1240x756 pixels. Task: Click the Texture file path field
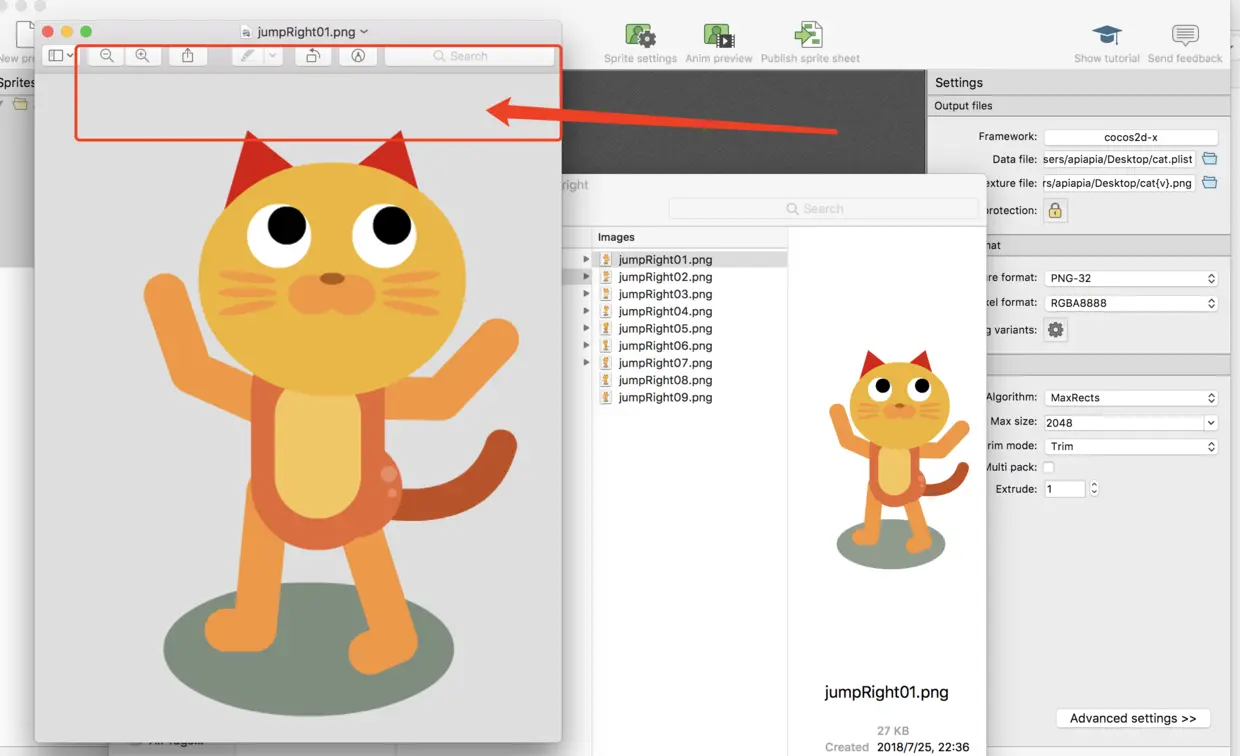(x=1119, y=183)
